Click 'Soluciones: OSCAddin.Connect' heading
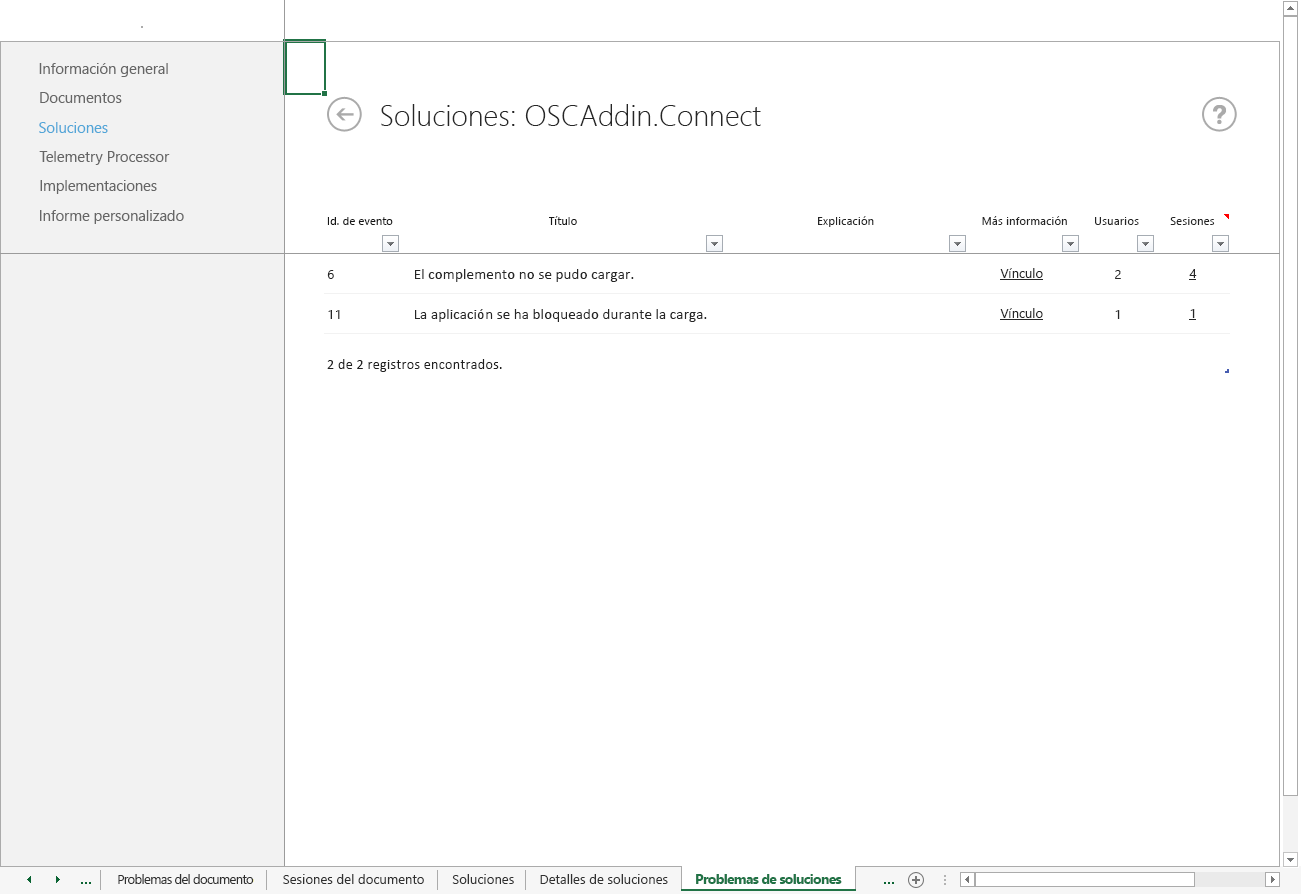The width and height of the screenshot is (1301, 894). click(570, 116)
